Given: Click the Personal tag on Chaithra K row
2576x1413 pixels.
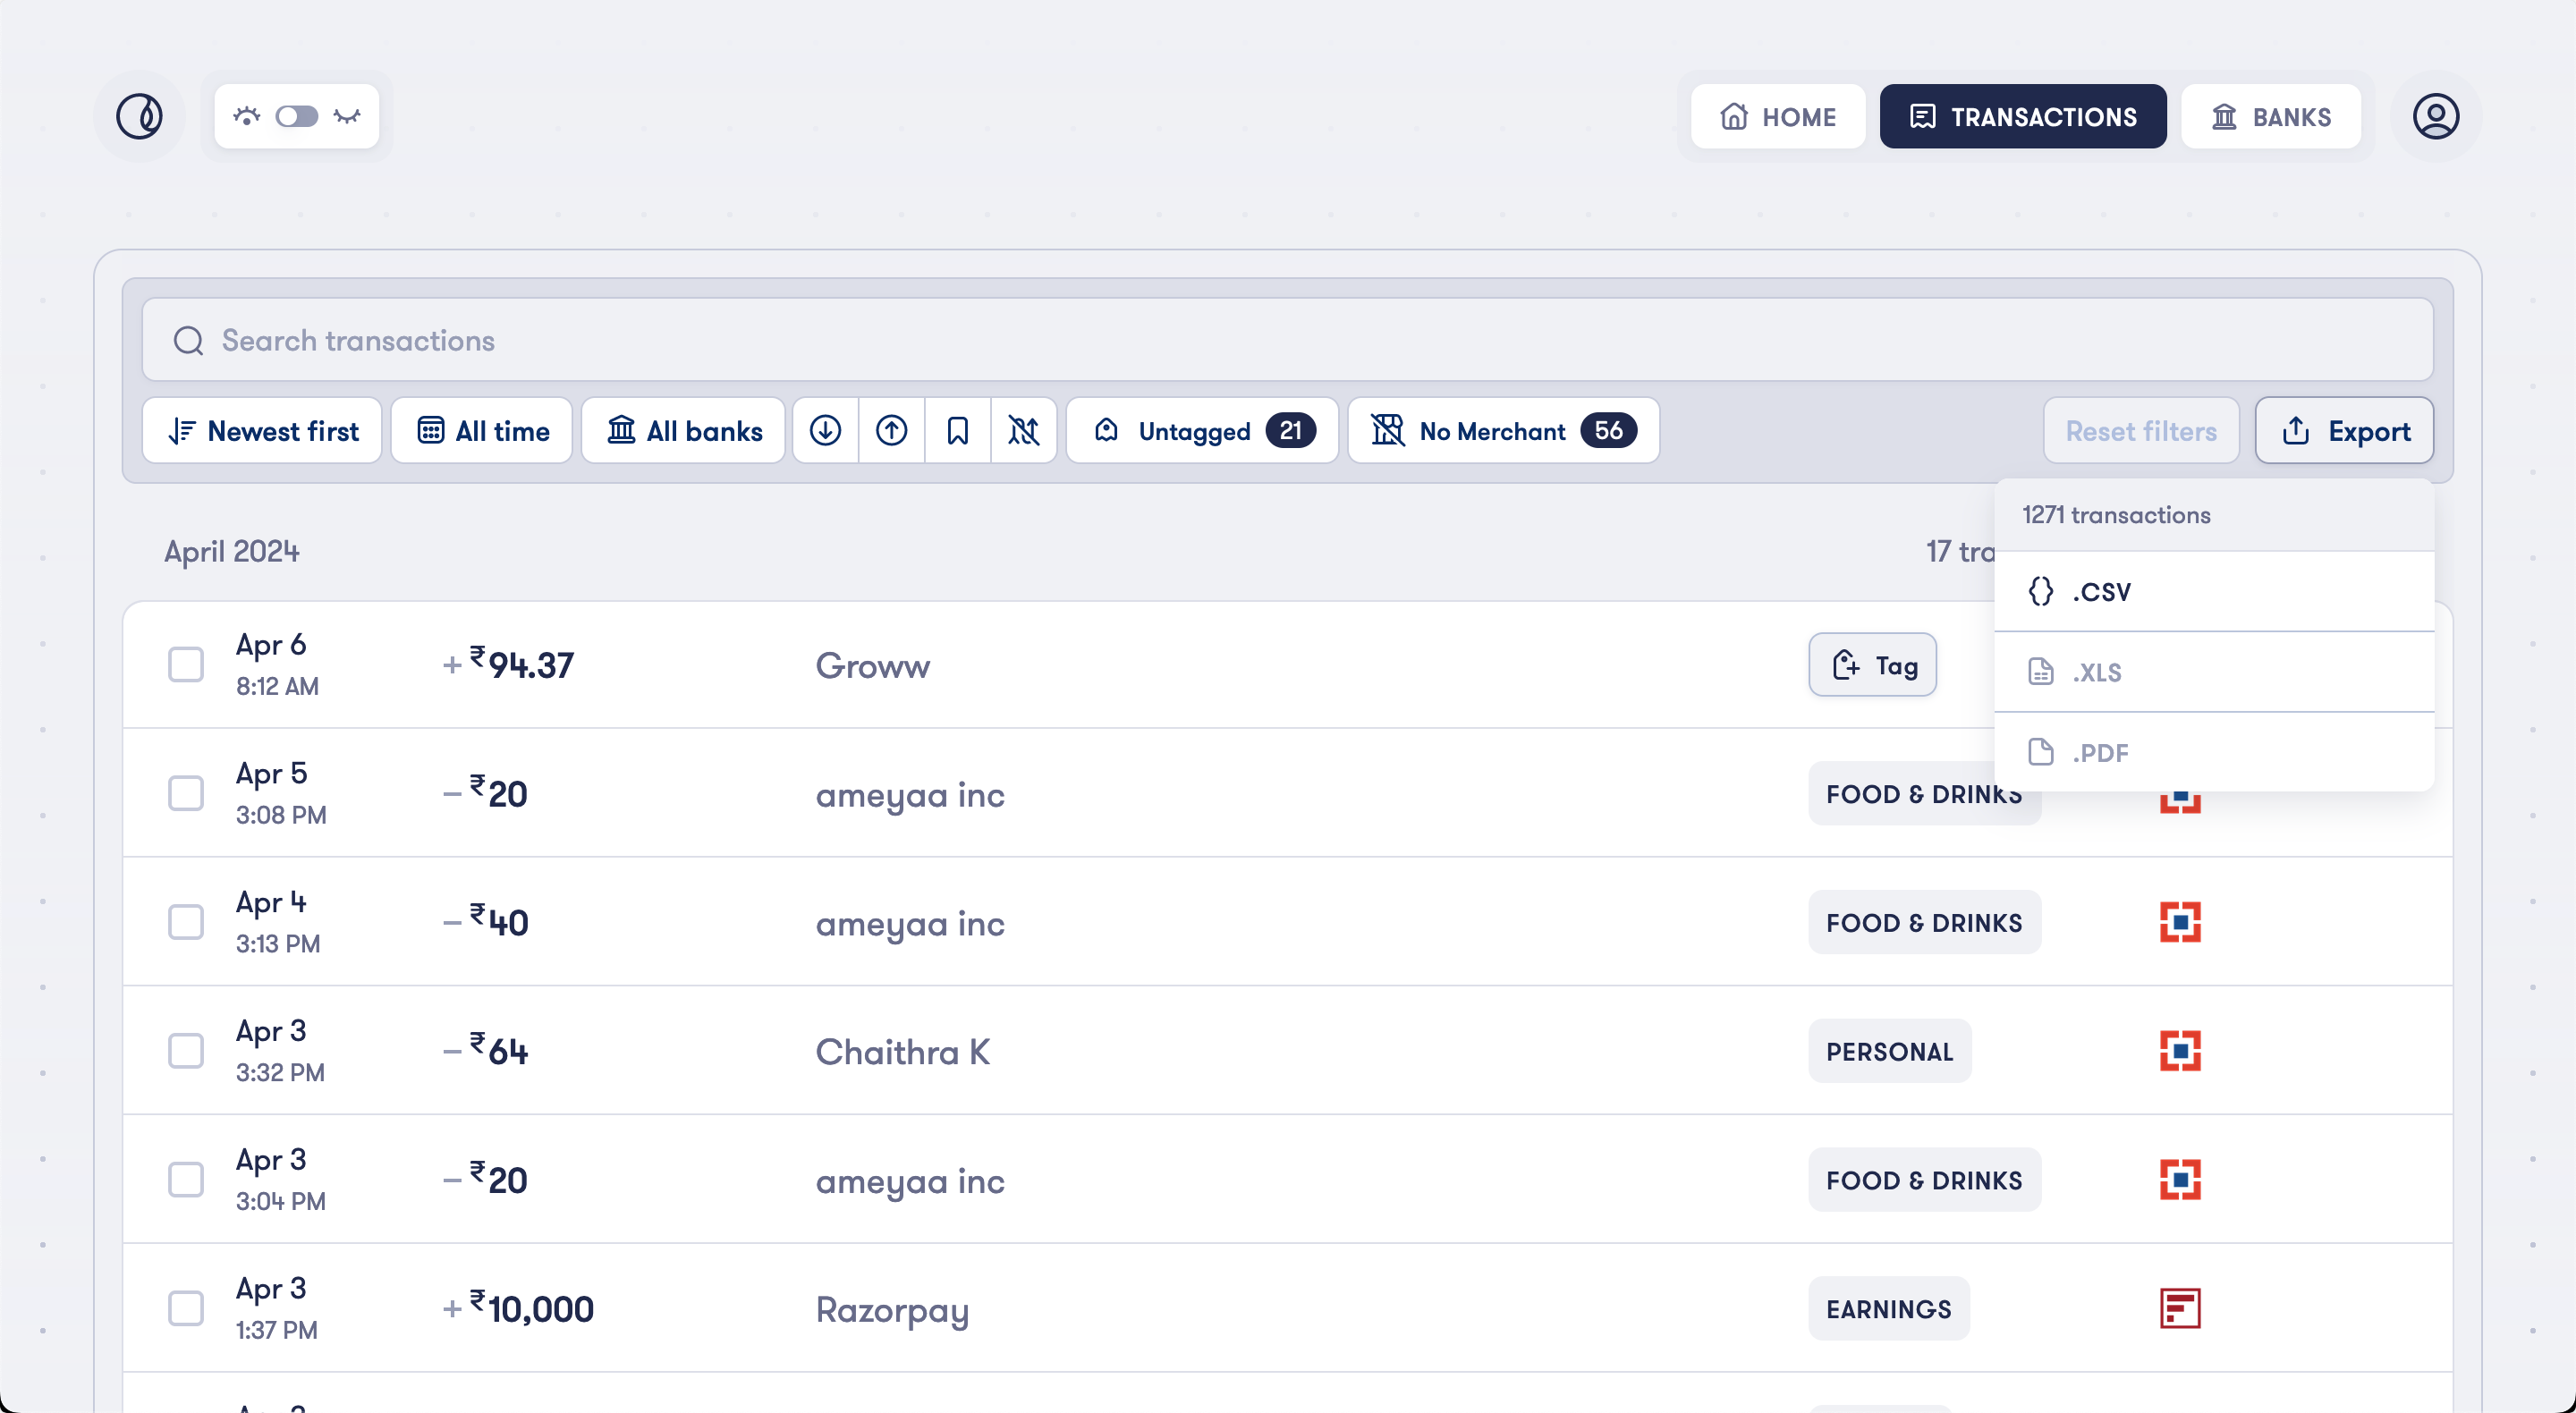Looking at the screenshot, I should pyautogui.click(x=1889, y=1051).
